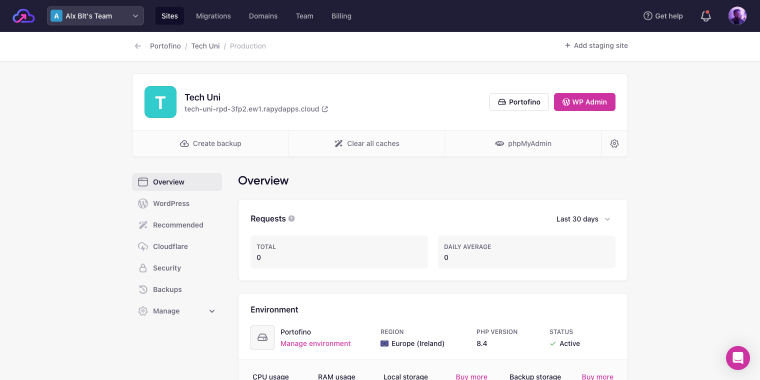Image resolution: width=760 pixels, height=380 pixels.
Task: Open site settings gear icon
Action: [x=615, y=143]
